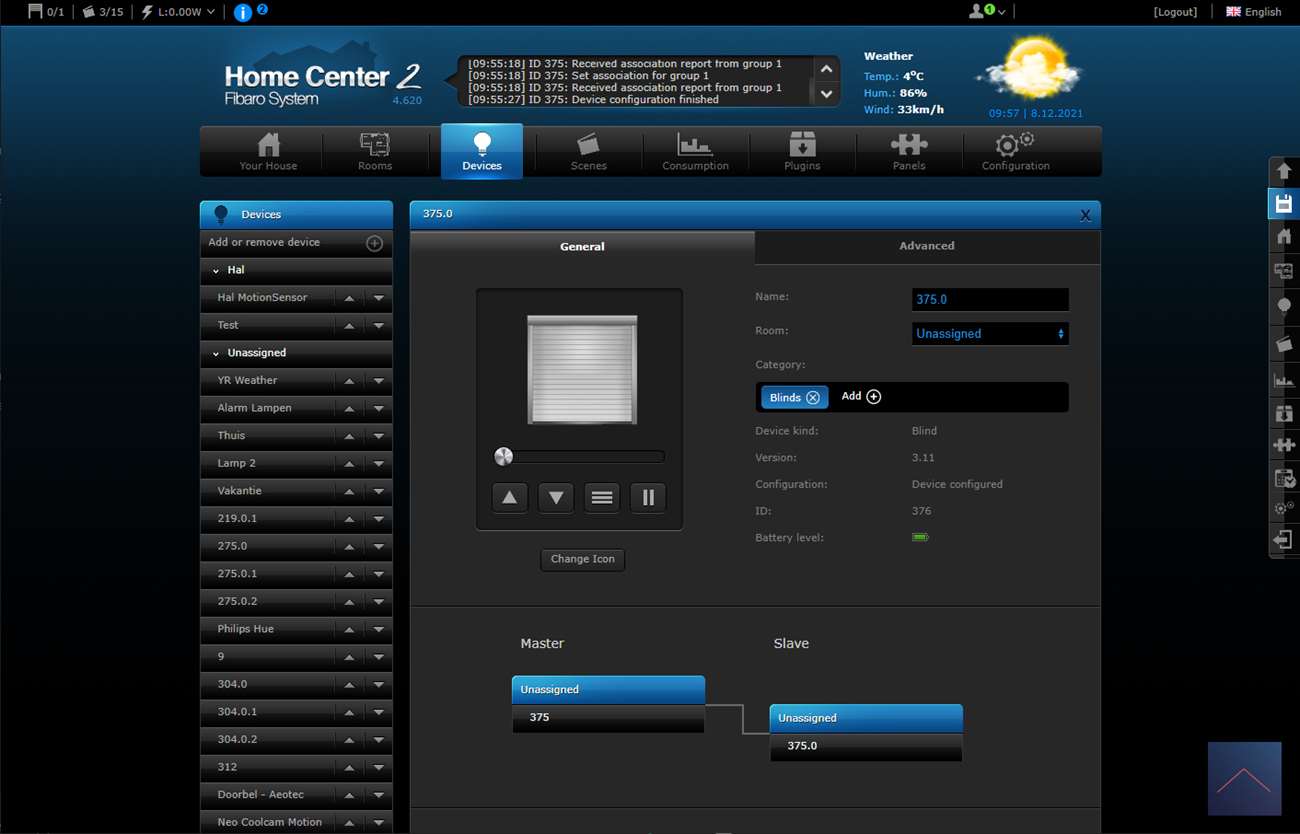Open the Room dropdown set to Unassigned
This screenshot has height=834, width=1300.
click(x=989, y=334)
